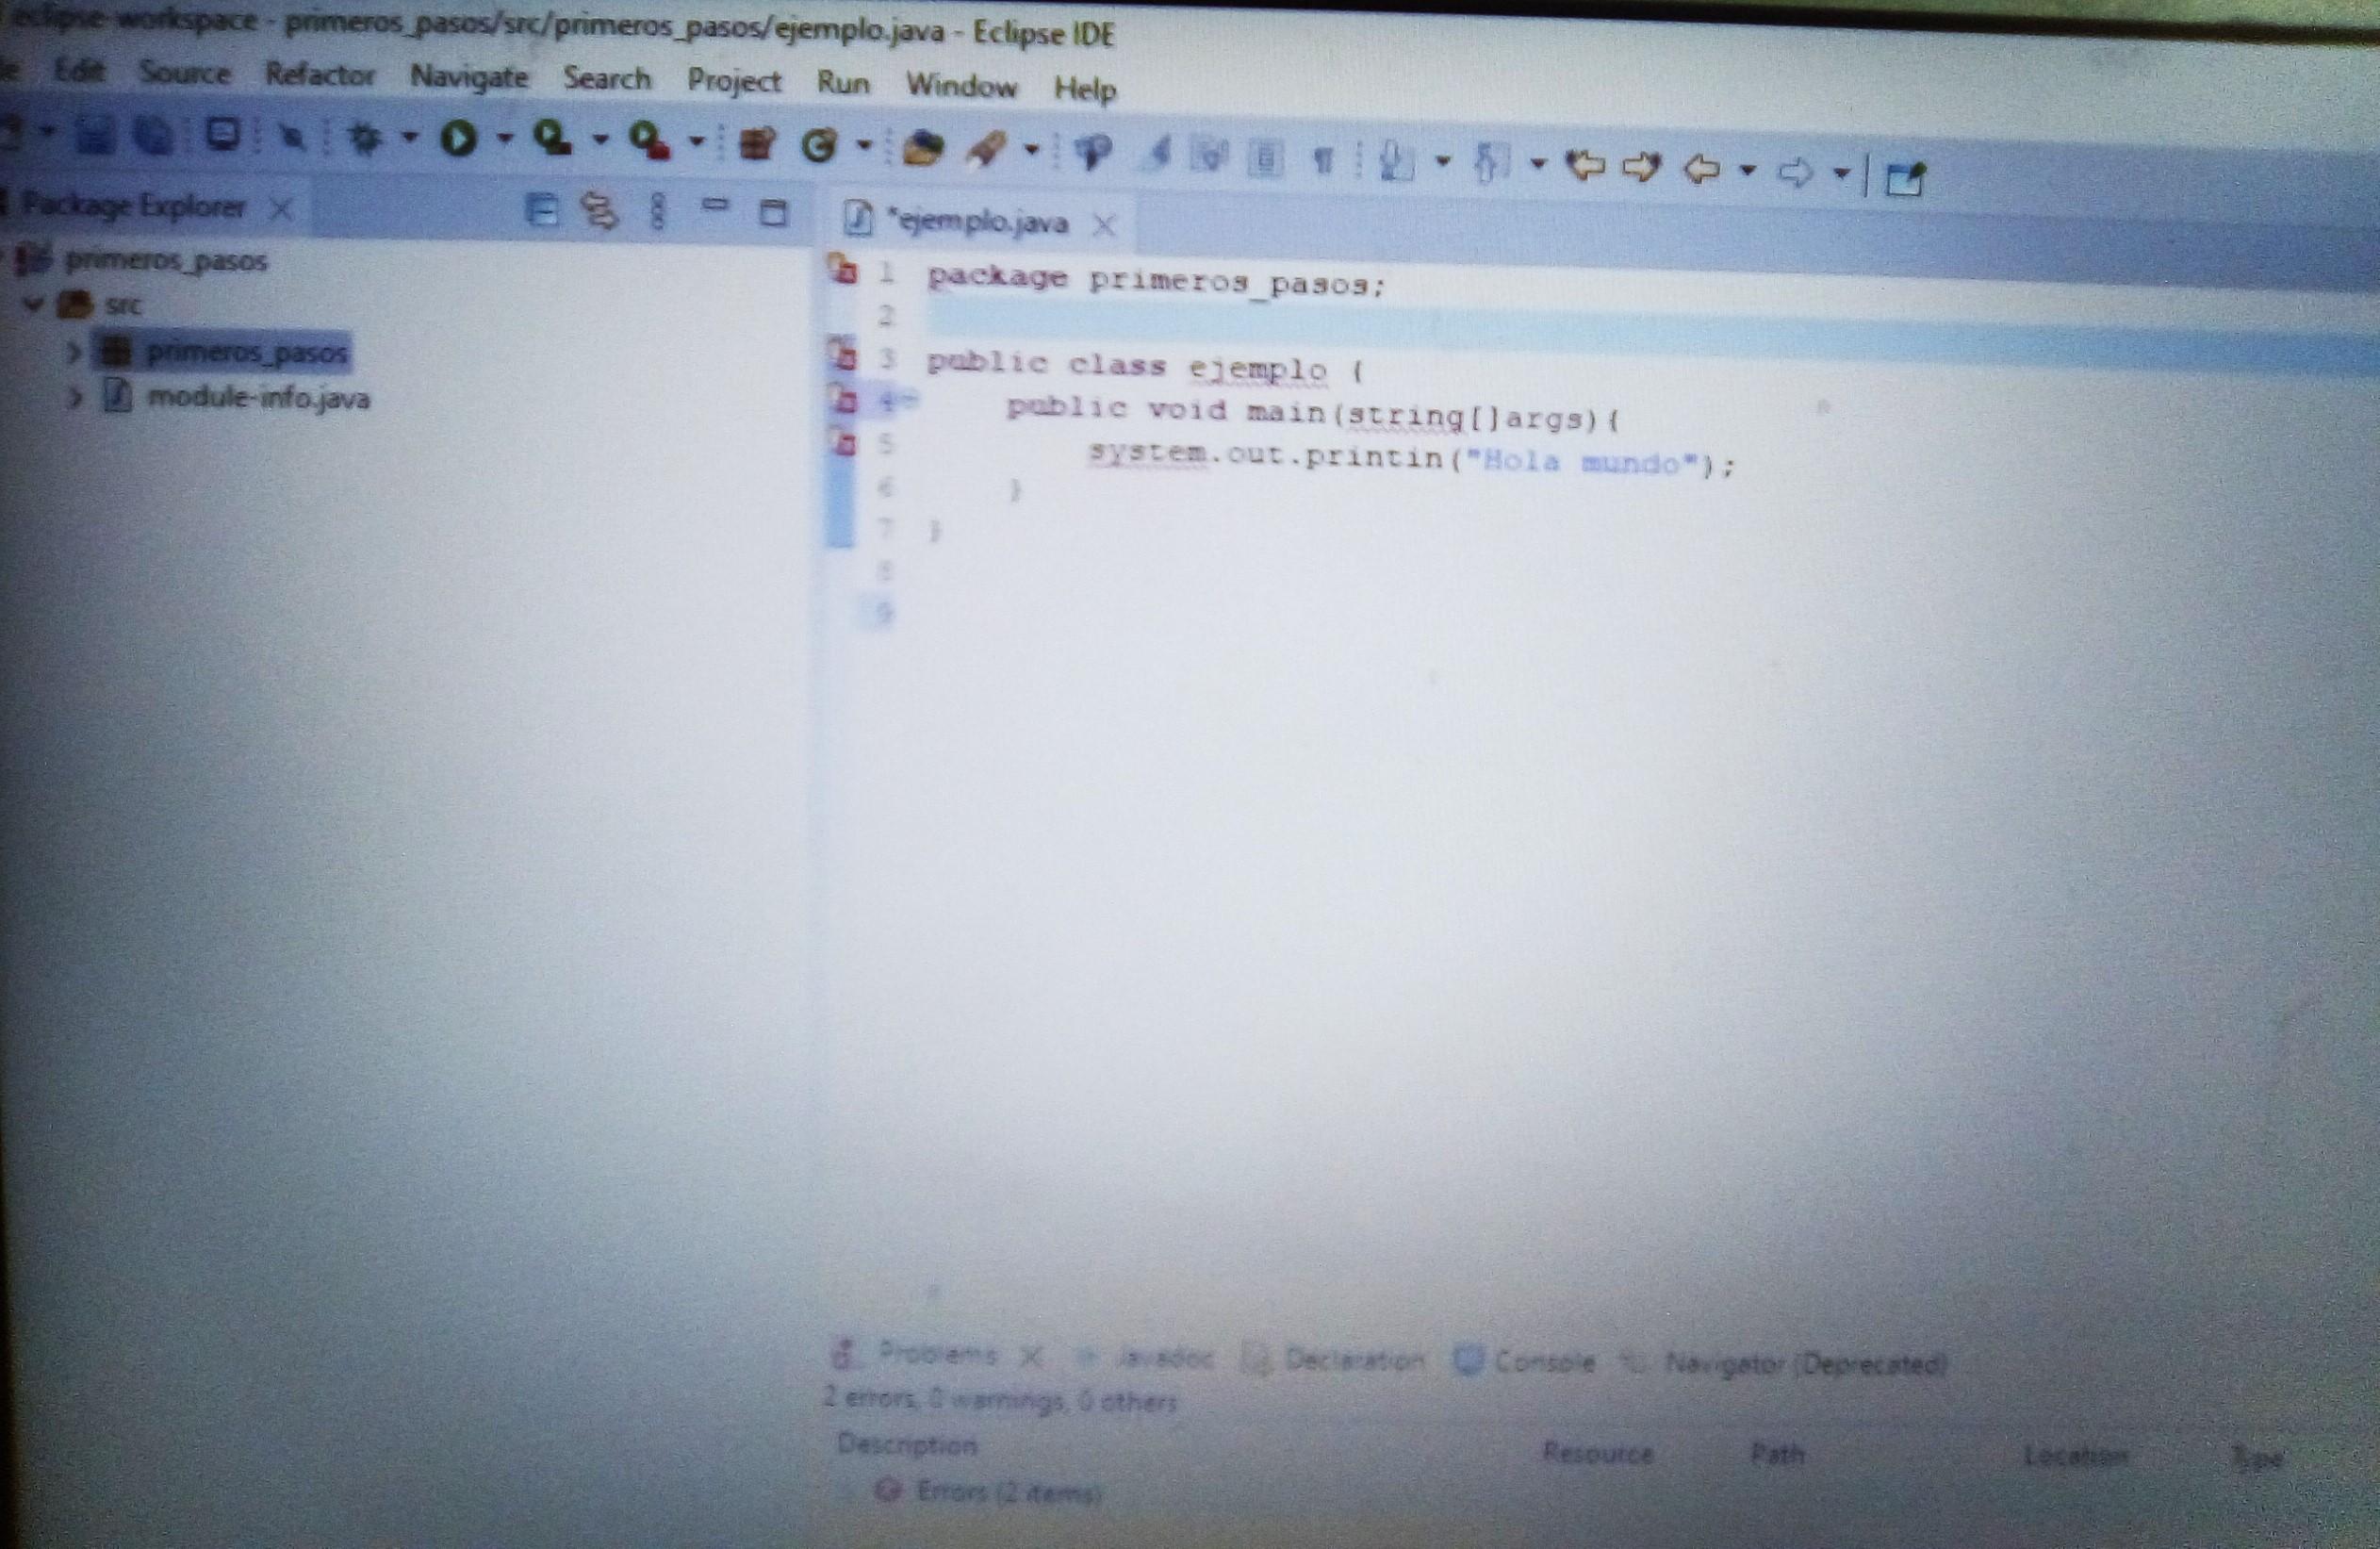The width and height of the screenshot is (2380, 1549).
Task: Open External Tools dropdown arrow
Action: [697, 142]
